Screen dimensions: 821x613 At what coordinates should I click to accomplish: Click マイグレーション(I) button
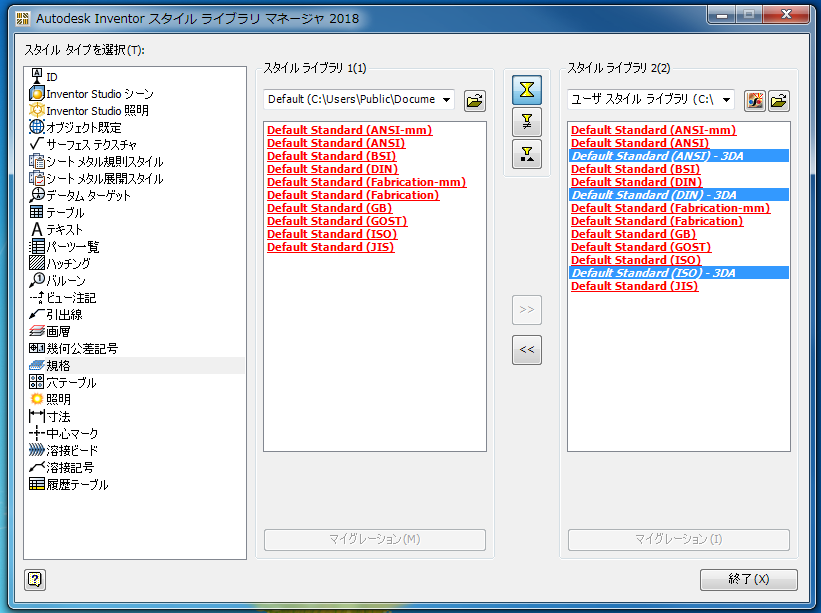pyautogui.click(x=679, y=539)
